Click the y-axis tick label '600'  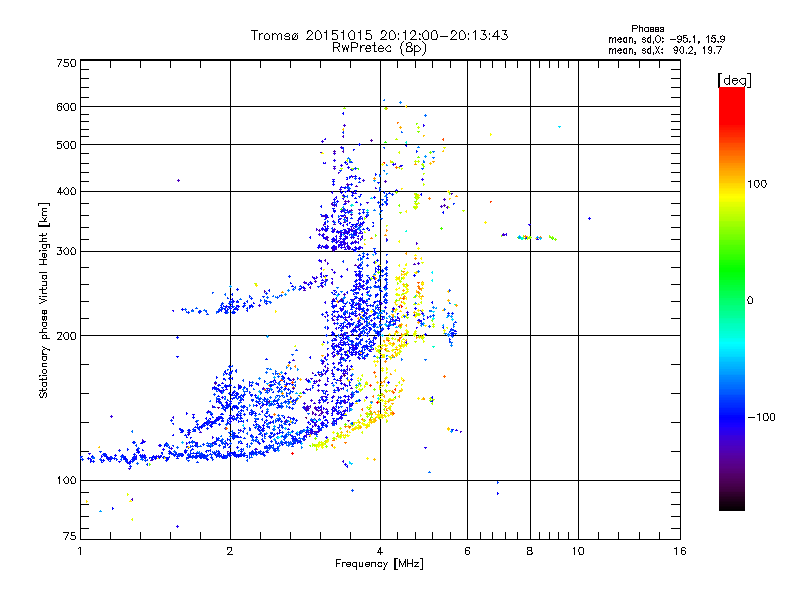point(66,107)
